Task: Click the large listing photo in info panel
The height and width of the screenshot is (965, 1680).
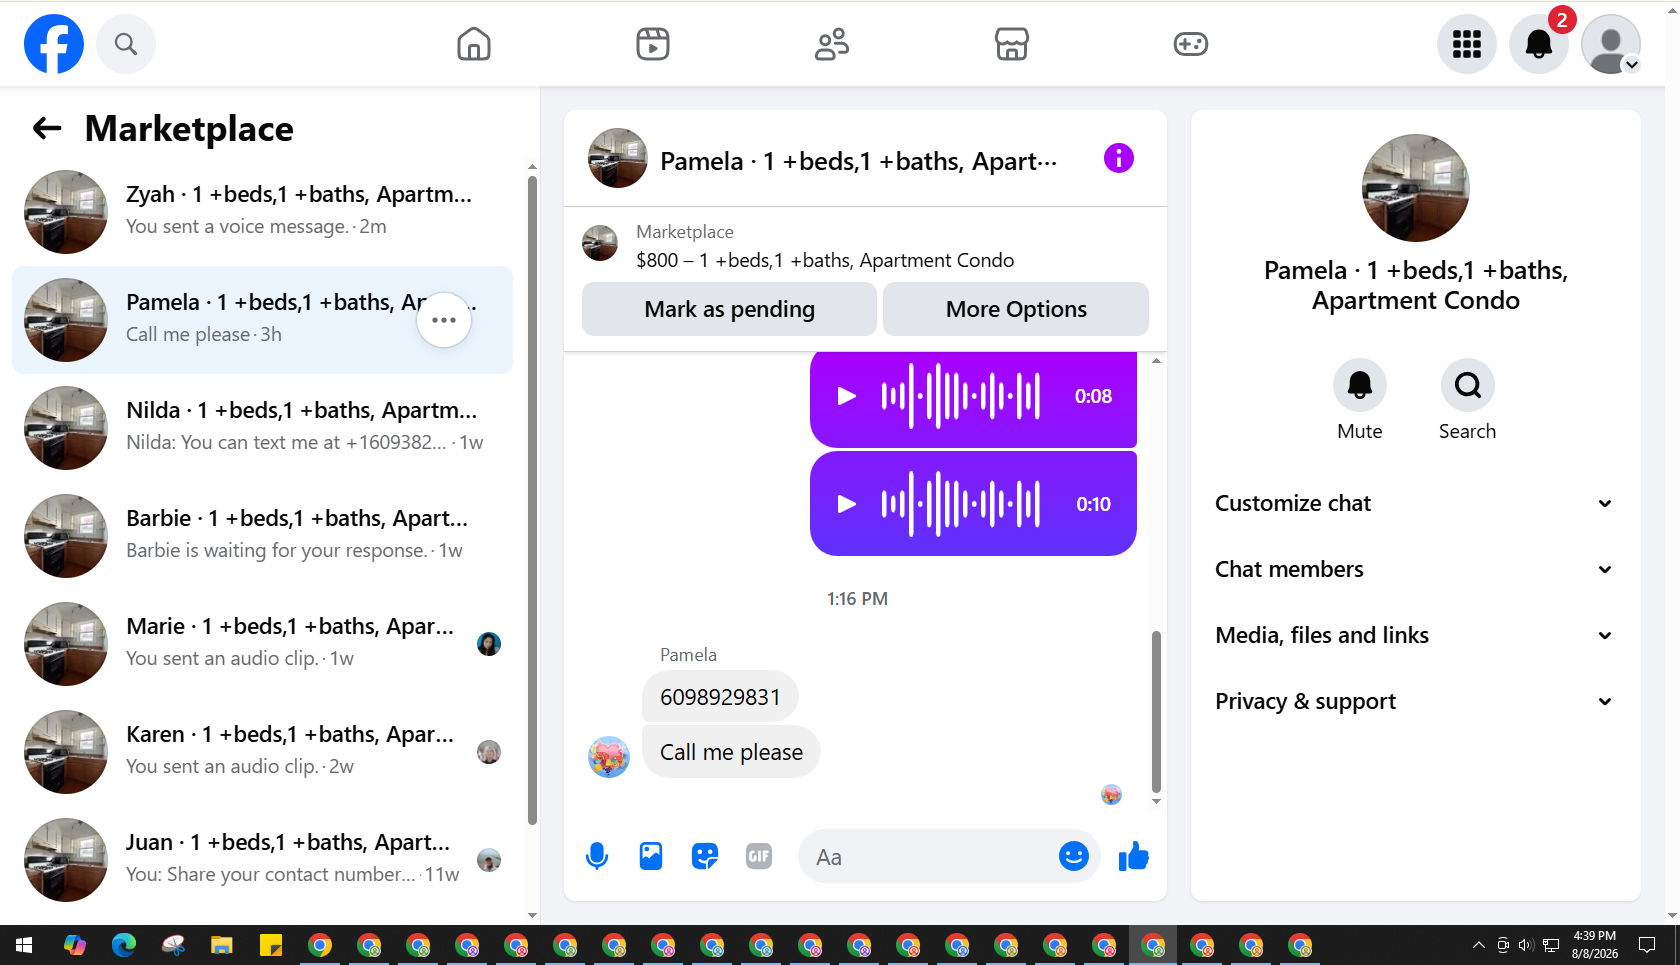Action: click(x=1416, y=188)
